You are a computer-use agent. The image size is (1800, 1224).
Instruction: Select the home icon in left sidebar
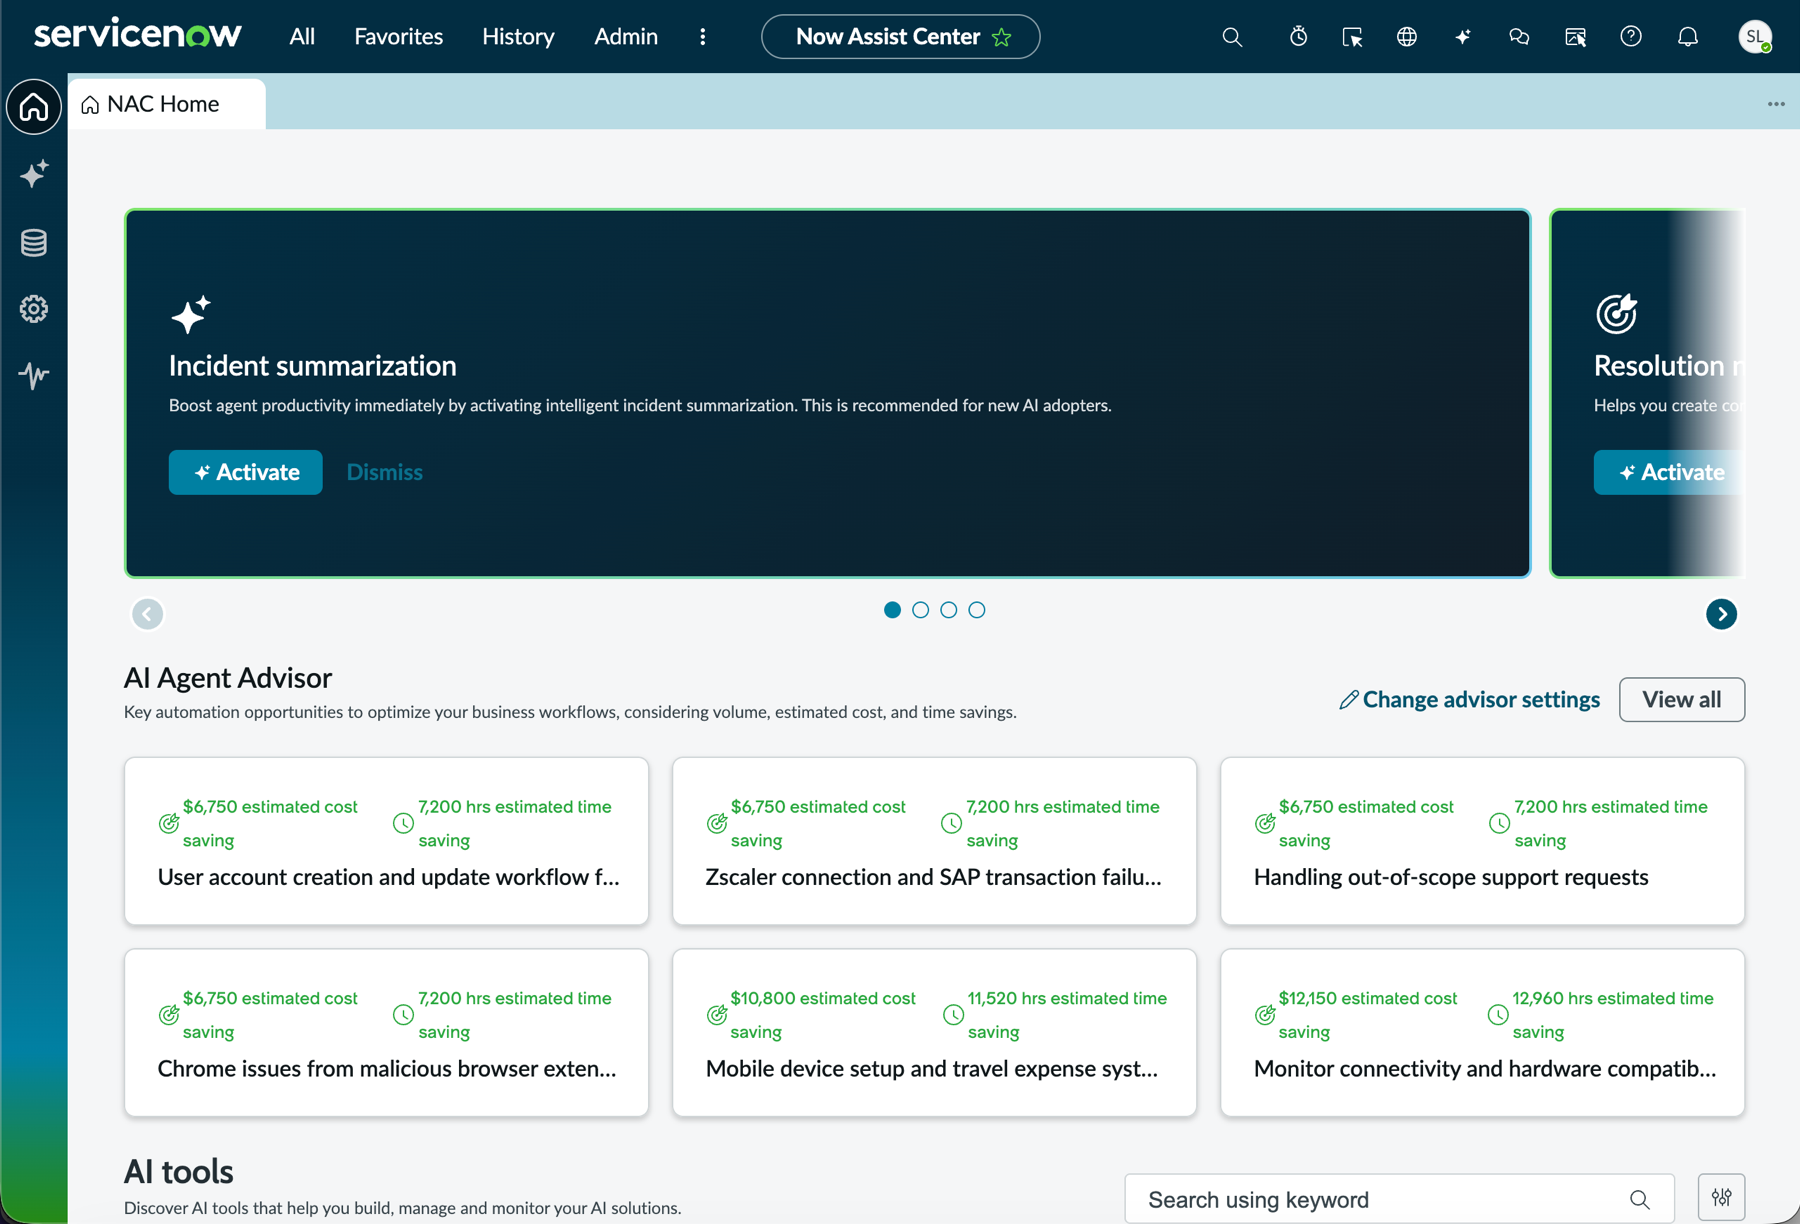[34, 106]
